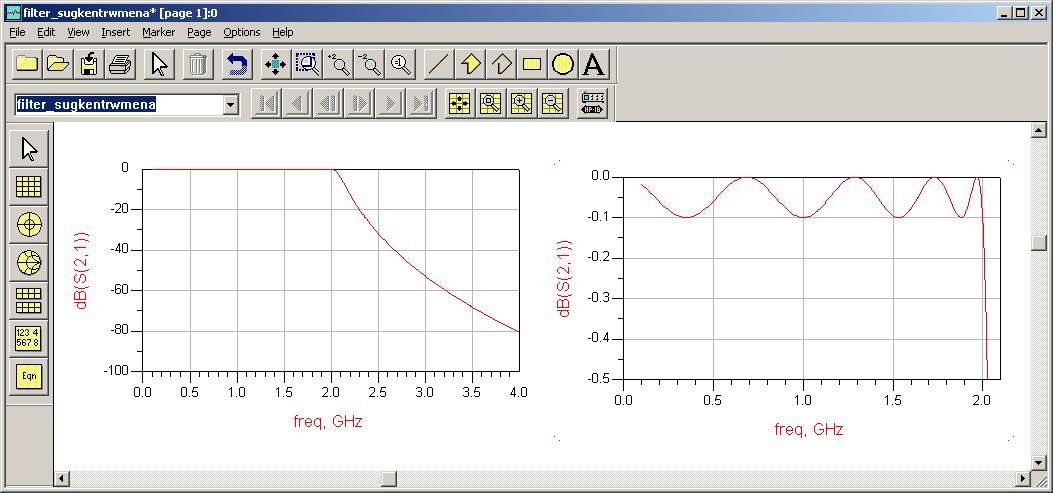Insert a data list with 1234 icon
This screenshot has height=493, width=1053.
[29, 337]
